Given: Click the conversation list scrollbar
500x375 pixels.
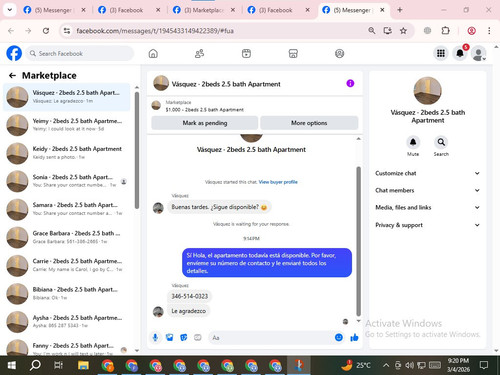Looking at the screenshot, I should tap(137, 150).
